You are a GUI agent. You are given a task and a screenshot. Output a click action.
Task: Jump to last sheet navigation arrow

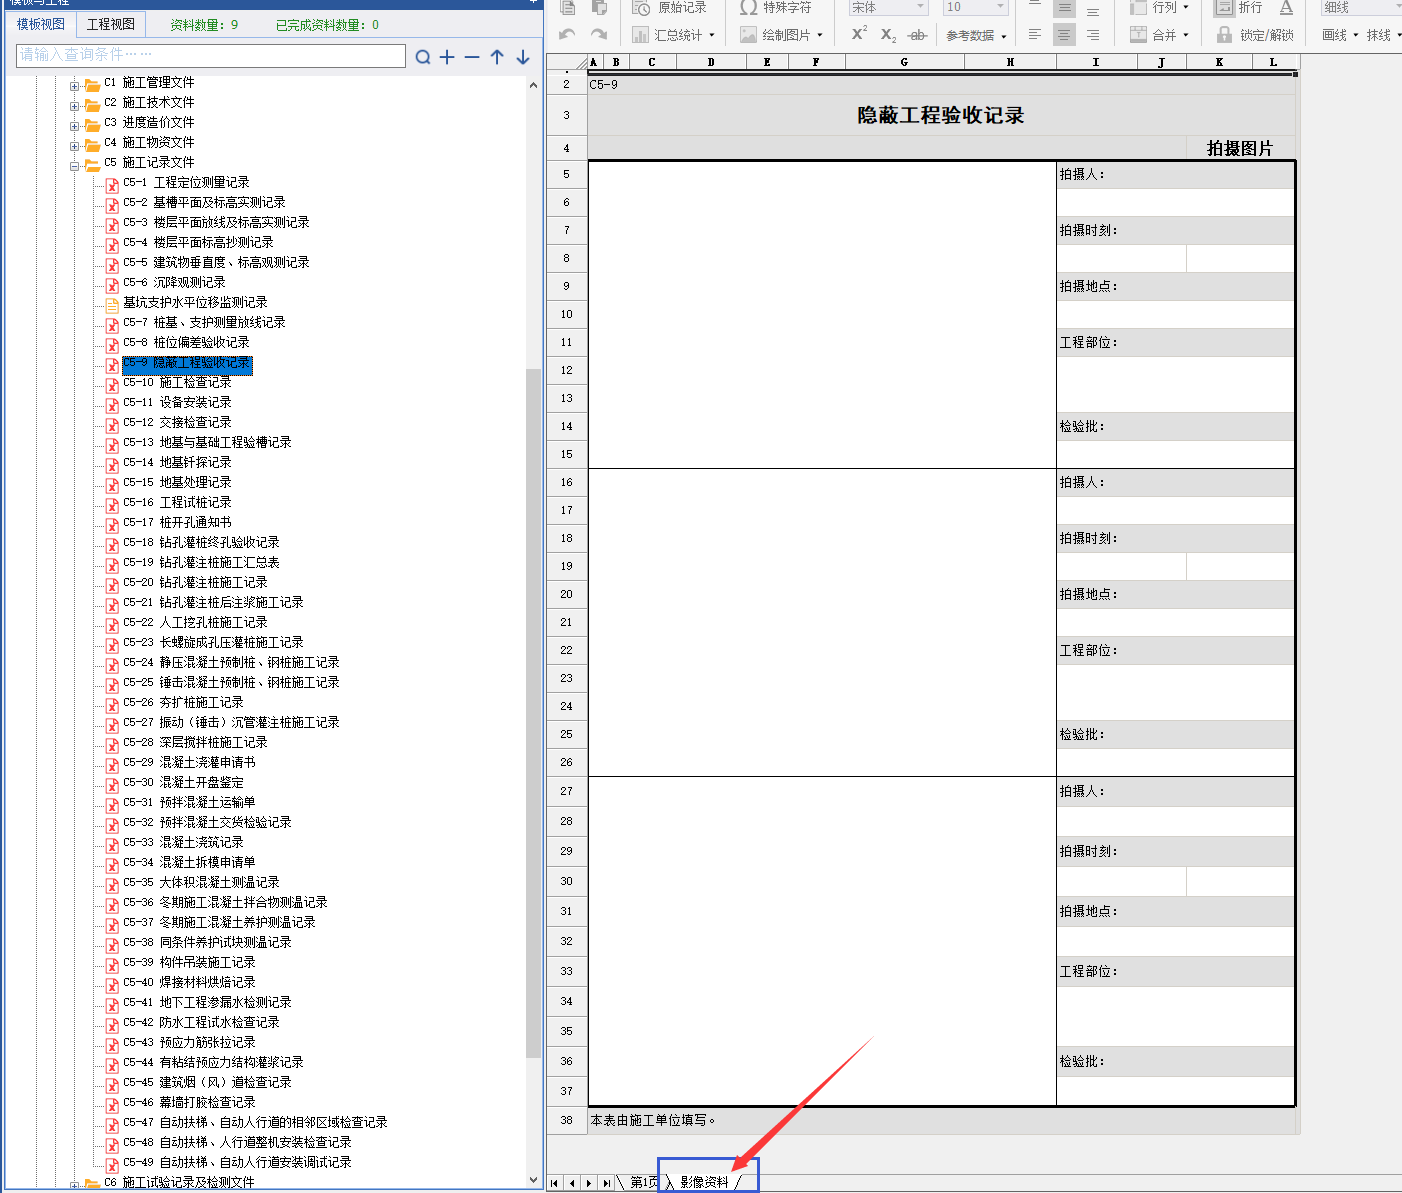click(607, 1183)
